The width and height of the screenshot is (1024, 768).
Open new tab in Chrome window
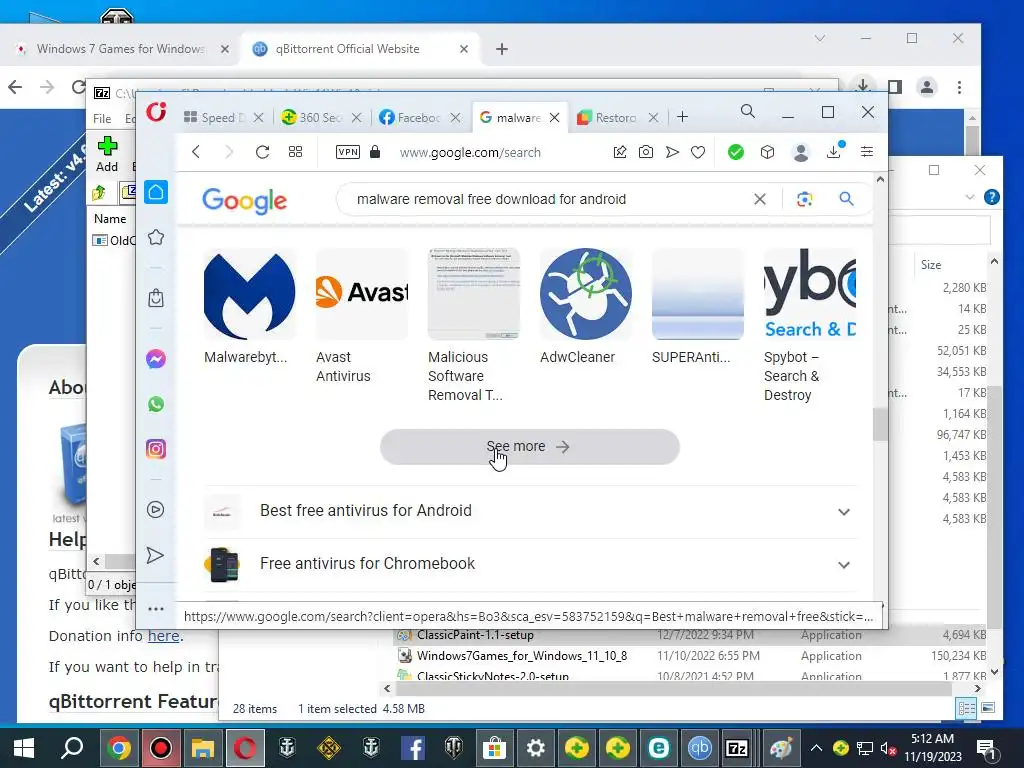point(502,49)
